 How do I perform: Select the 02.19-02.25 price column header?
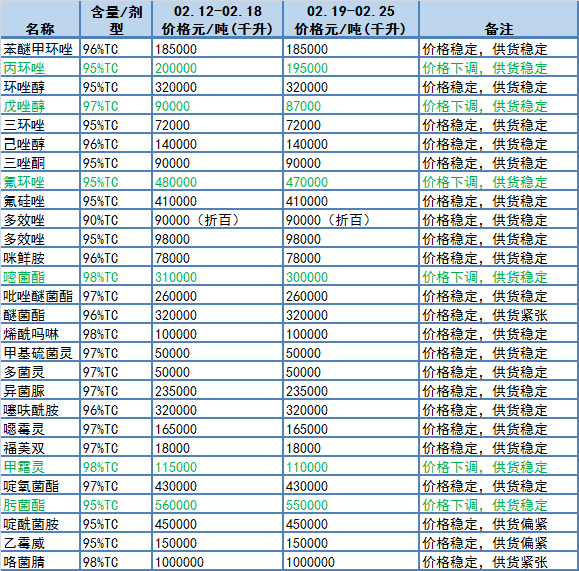[x=351, y=19]
